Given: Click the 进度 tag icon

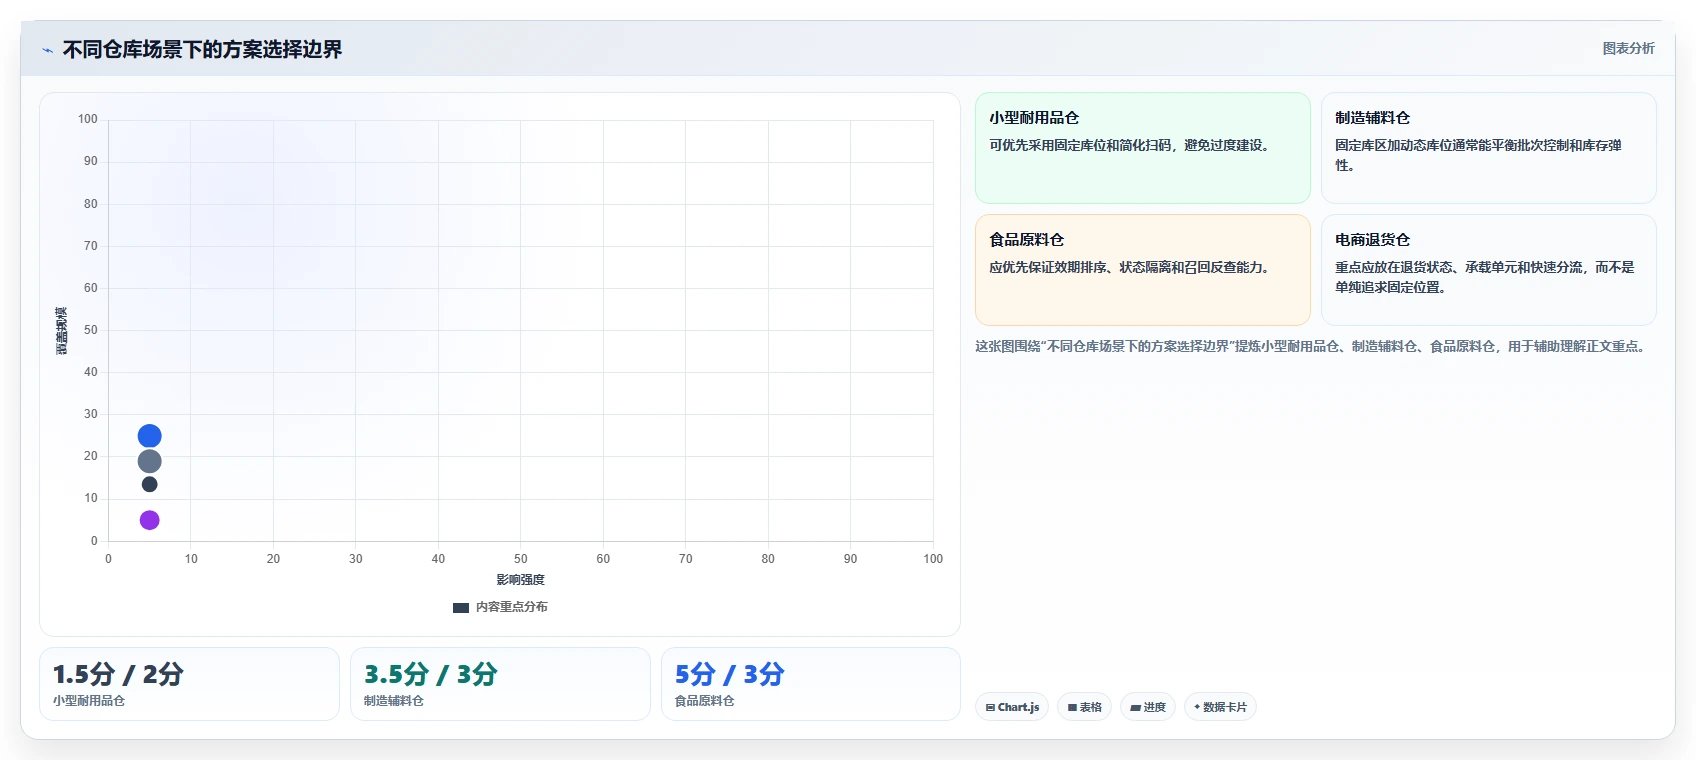Looking at the screenshot, I should pyautogui.click(x=1136, y=707).
